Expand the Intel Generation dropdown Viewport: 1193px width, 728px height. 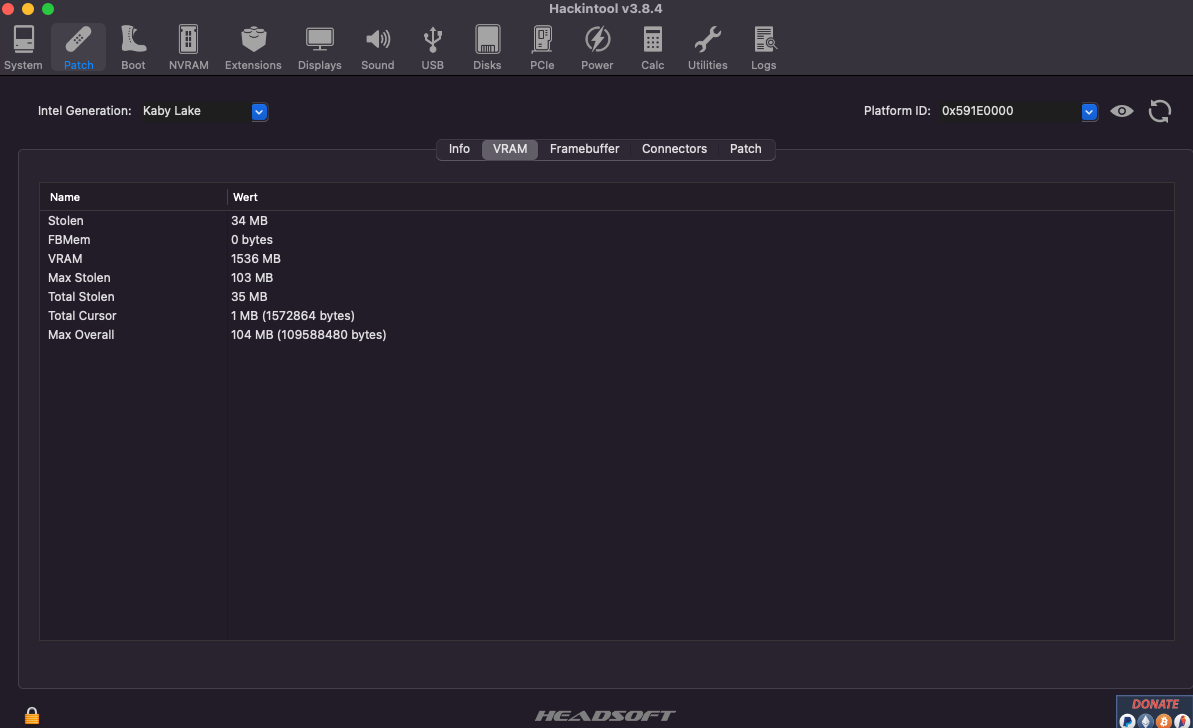point(259,111)
